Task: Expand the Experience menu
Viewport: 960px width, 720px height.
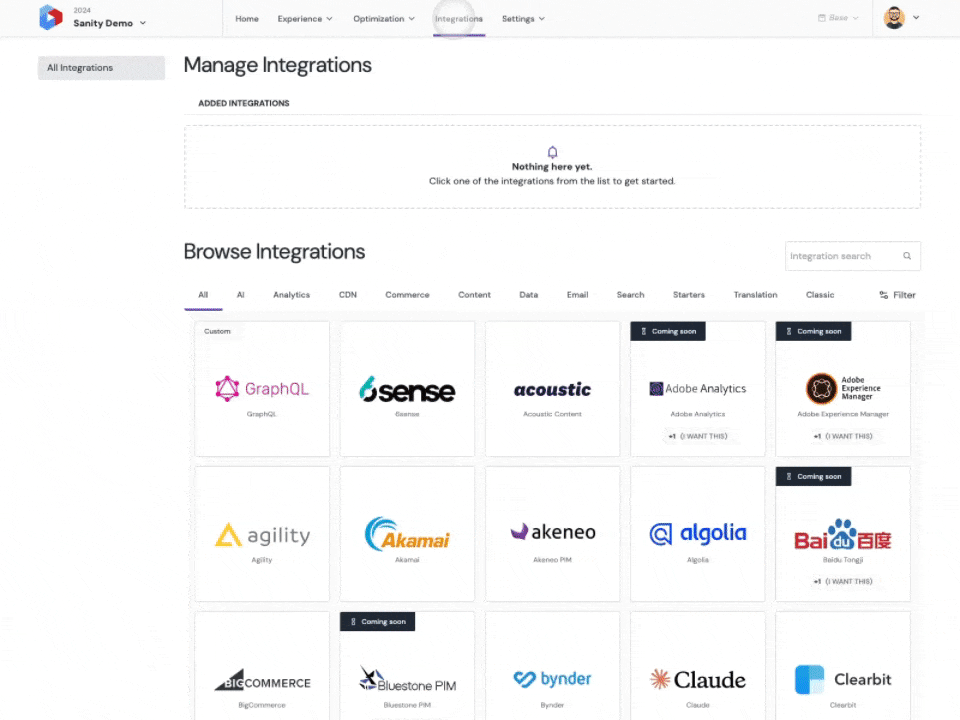Action: coord(305,19)
